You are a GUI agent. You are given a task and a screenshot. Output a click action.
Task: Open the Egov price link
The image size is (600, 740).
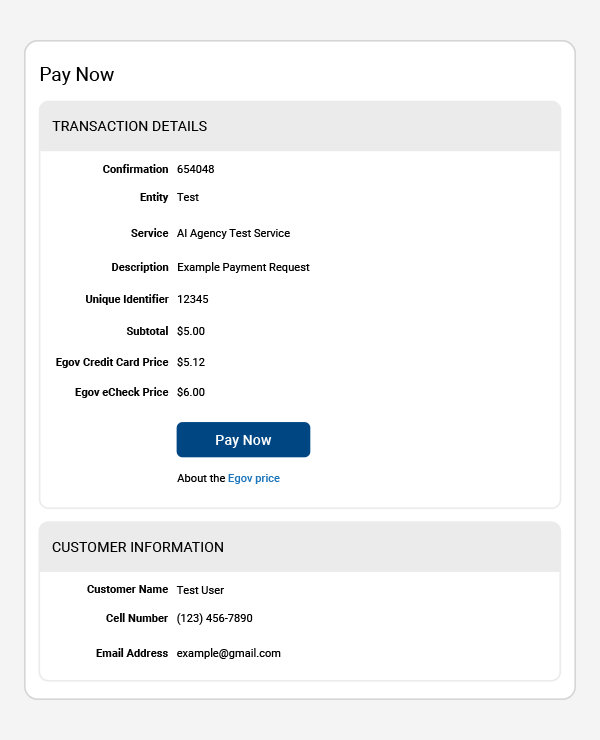[254, 478]
